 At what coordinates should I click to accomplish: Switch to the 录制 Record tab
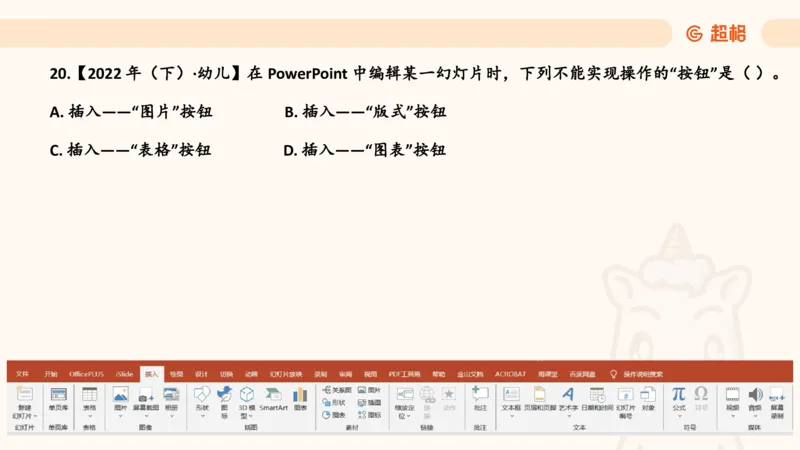tap(320, 374)
